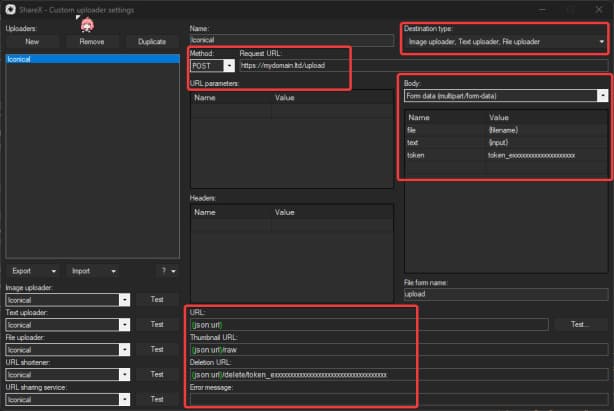Test the URL shortener
The image size is (614, 411).
click(x=157, y=374)
